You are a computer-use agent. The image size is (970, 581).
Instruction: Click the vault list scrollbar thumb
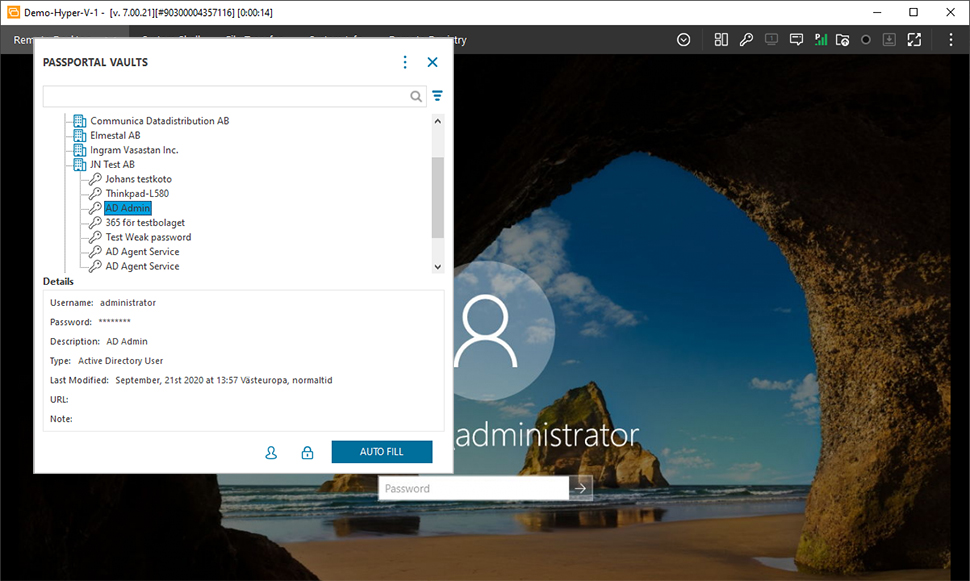pos(437,197)
